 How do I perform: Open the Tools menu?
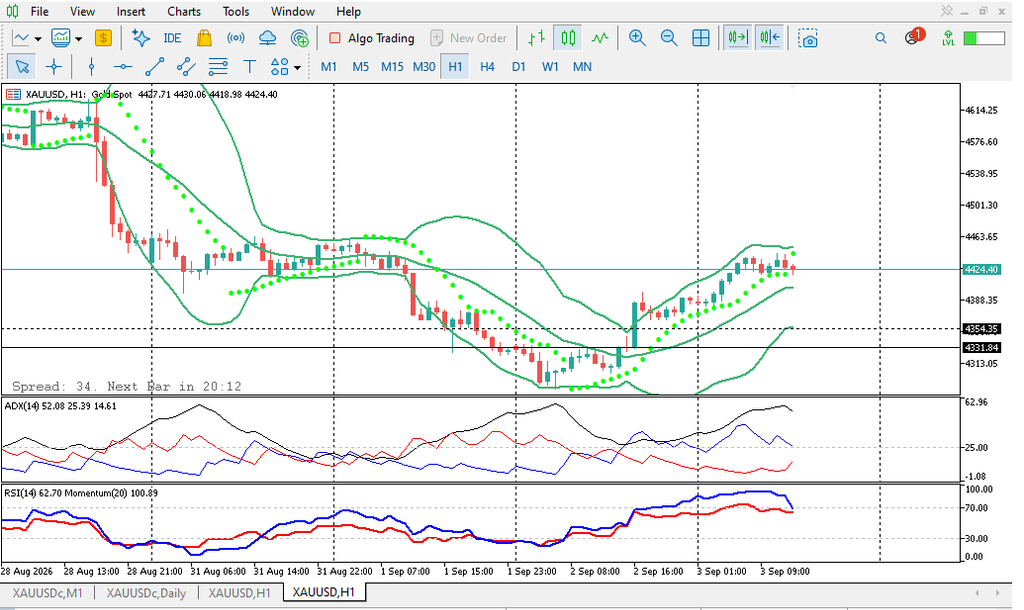tap(236, 11)
